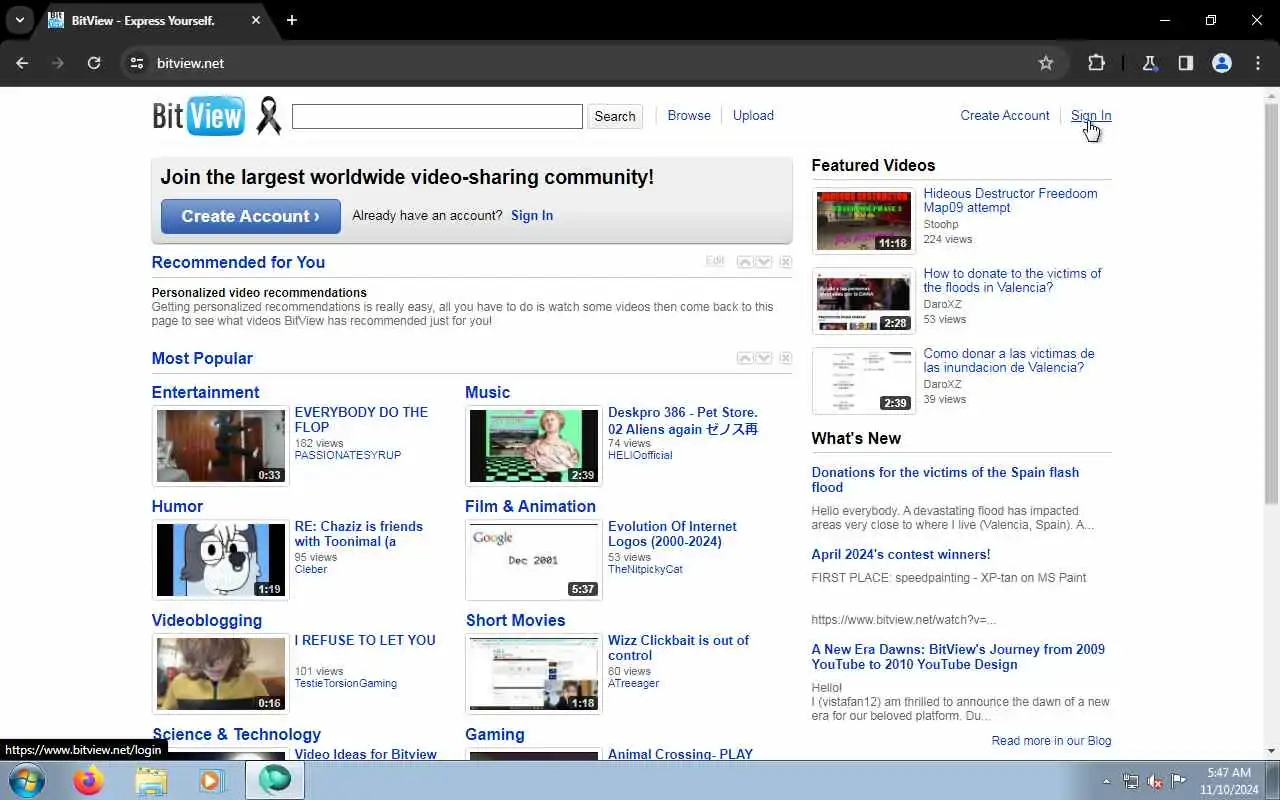This screenshot has width=1280, height=800.
Task: Open the network tray icon
Action: [1131, 781]
